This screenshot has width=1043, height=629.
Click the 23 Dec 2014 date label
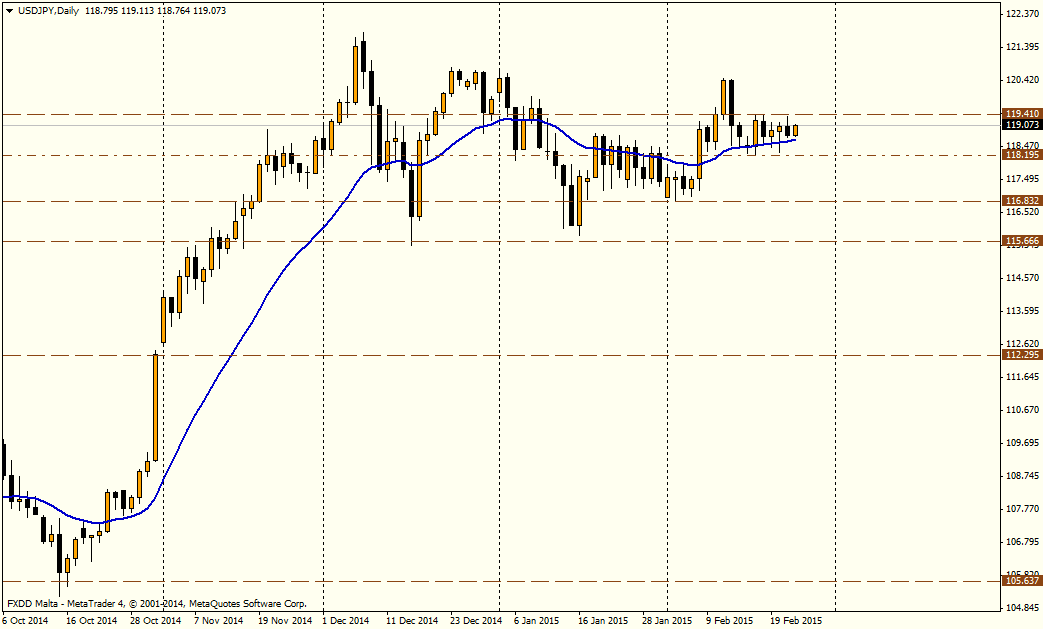coord(475,620)
